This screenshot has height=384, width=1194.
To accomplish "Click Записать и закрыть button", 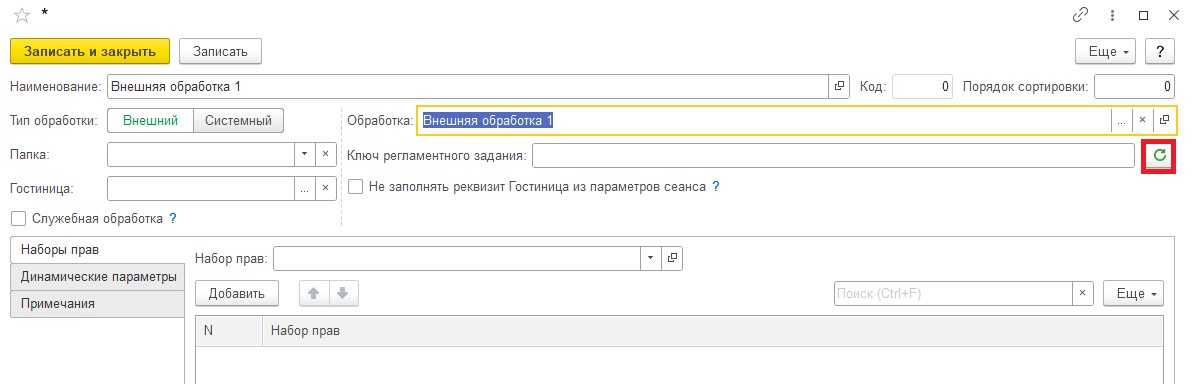I will click(x=90, y=51).
